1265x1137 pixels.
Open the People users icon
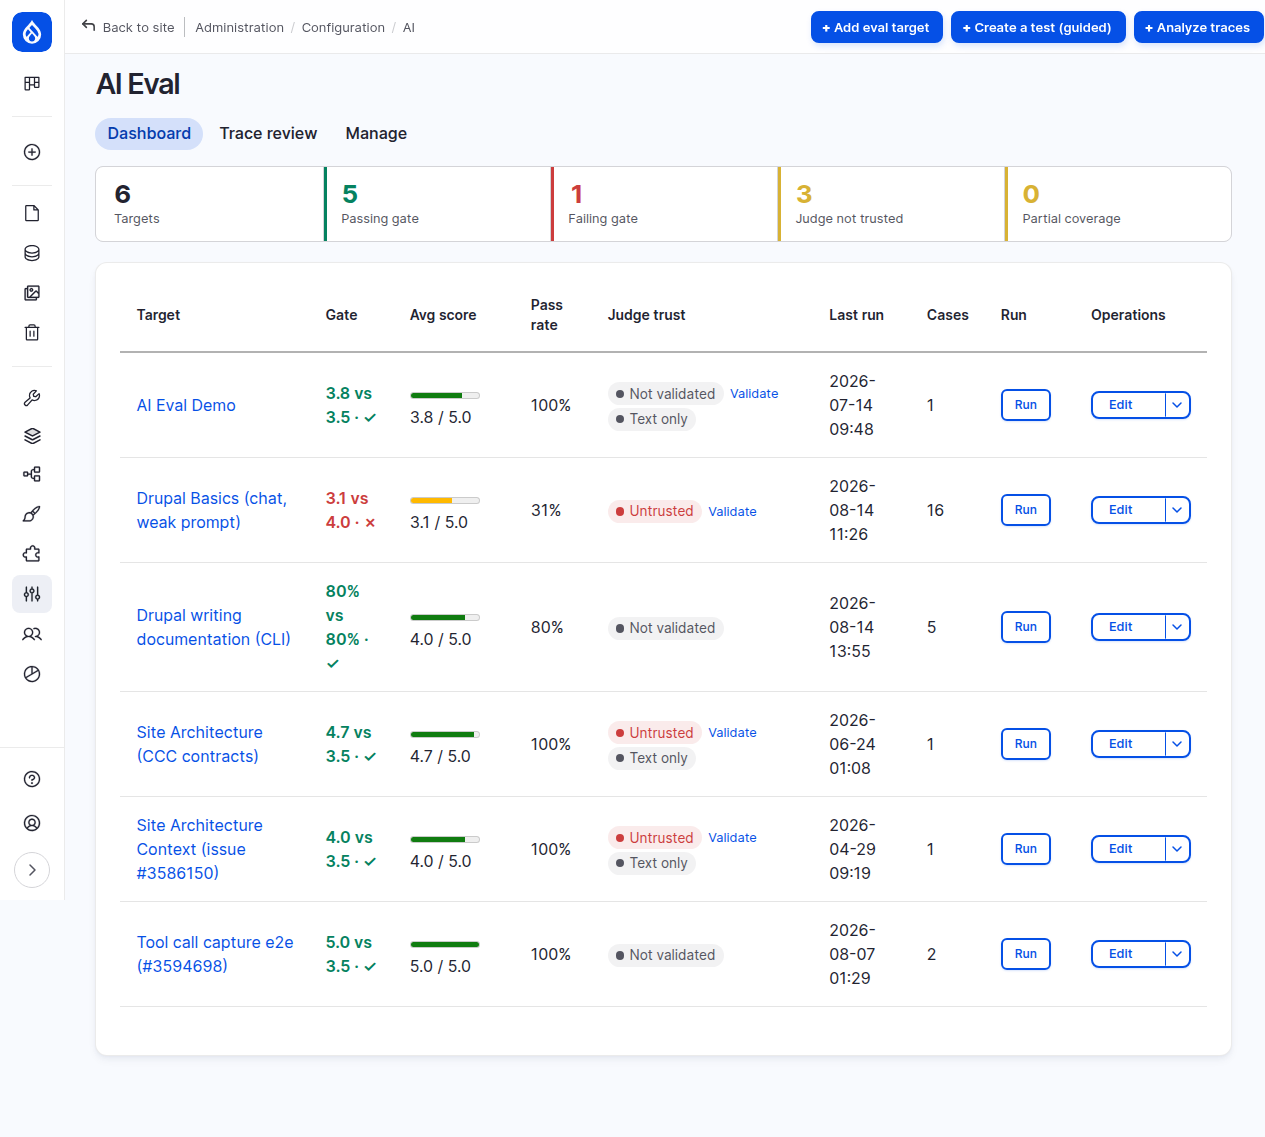32,634
